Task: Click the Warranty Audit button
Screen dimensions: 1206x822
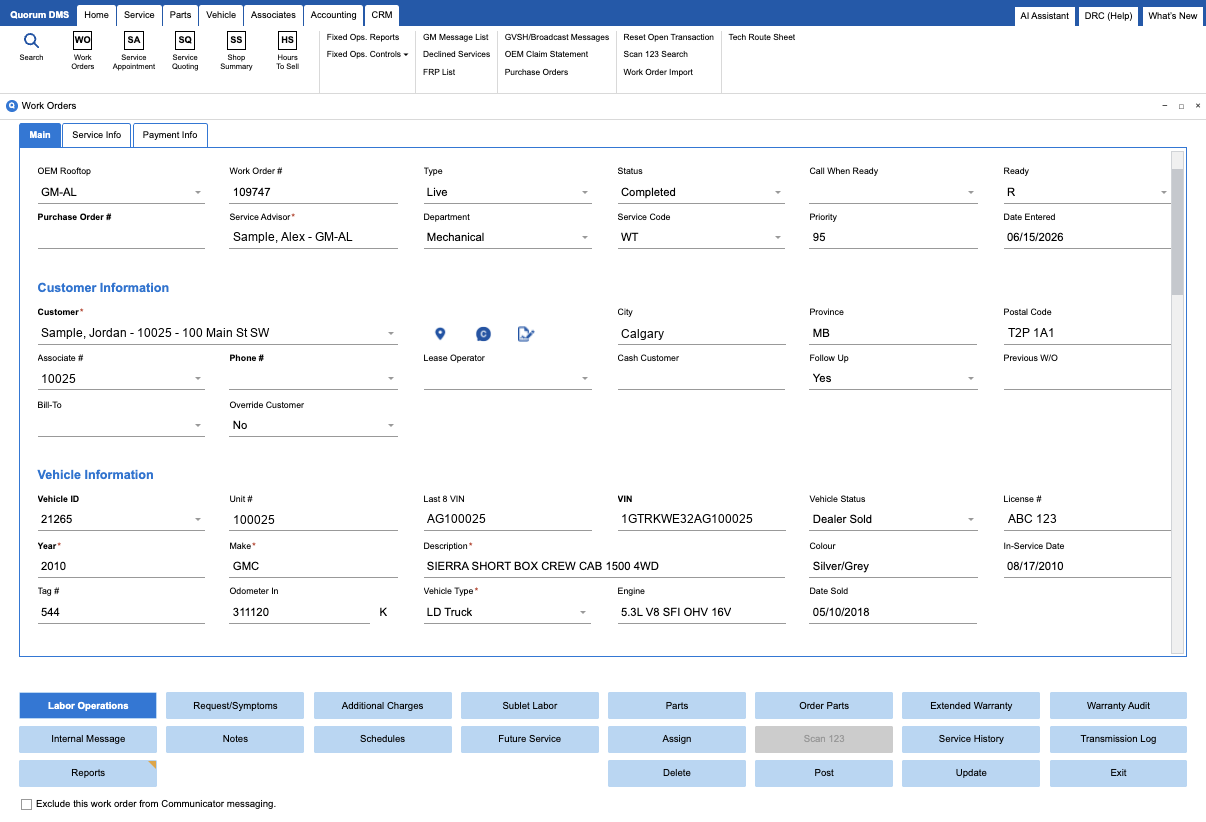Action: [1118, 705]
